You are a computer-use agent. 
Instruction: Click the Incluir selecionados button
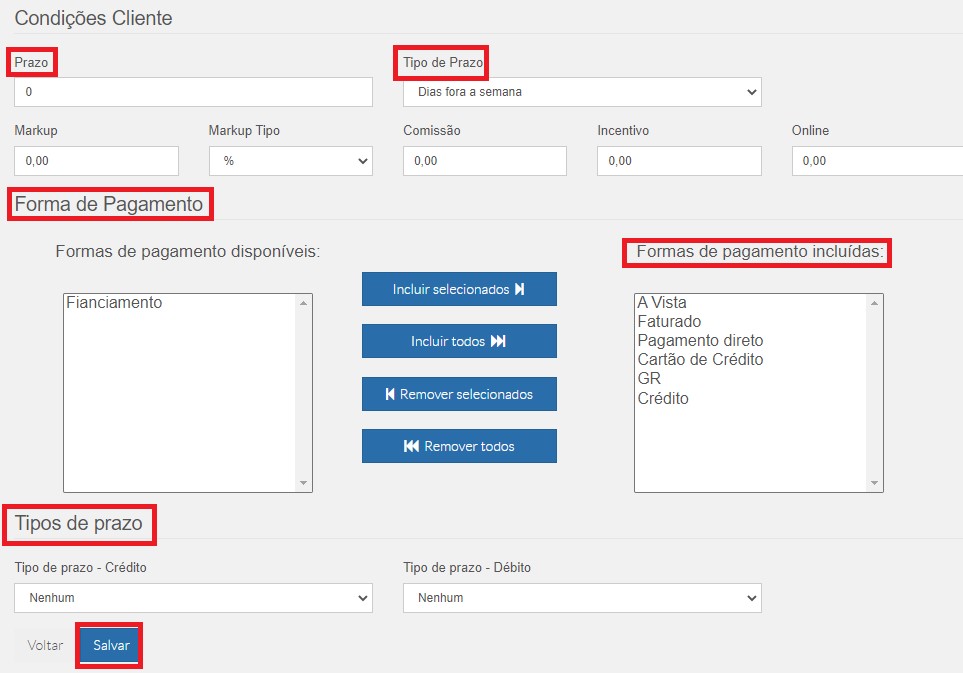tap(459, 289)
